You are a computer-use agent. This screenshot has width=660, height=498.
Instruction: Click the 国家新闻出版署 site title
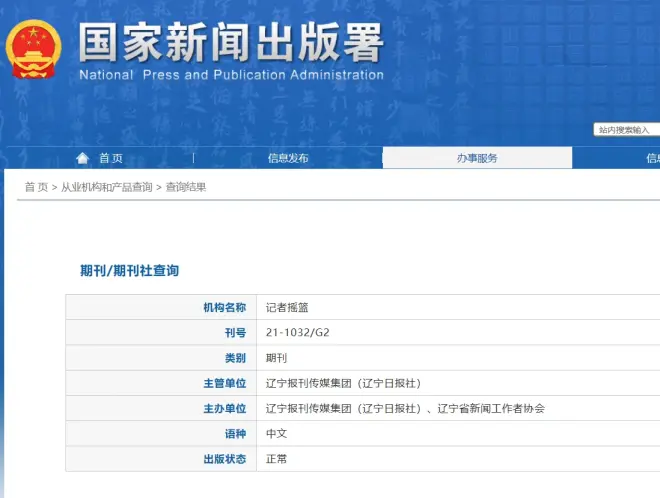[x=231, y=43]
